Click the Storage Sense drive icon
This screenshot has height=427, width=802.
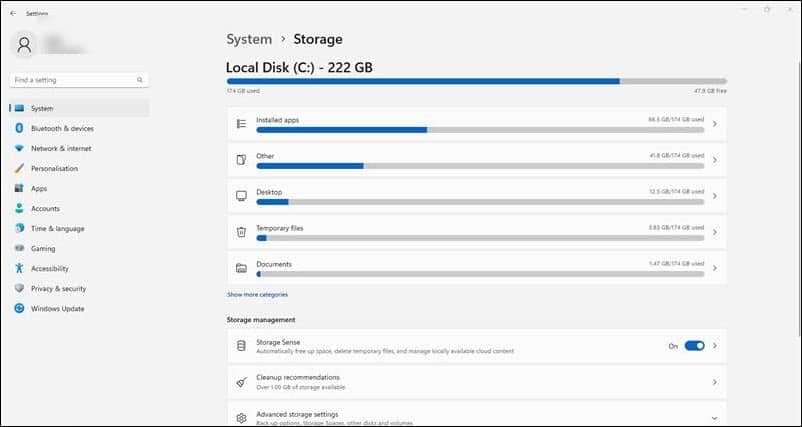241,346
